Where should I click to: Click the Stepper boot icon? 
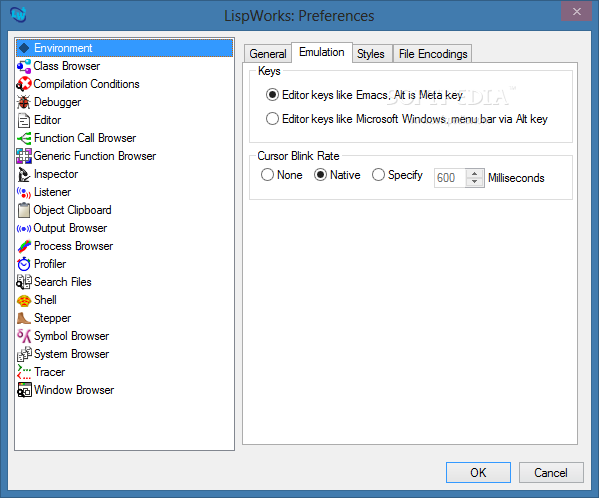pyautogui.click(x=24, y=318)
